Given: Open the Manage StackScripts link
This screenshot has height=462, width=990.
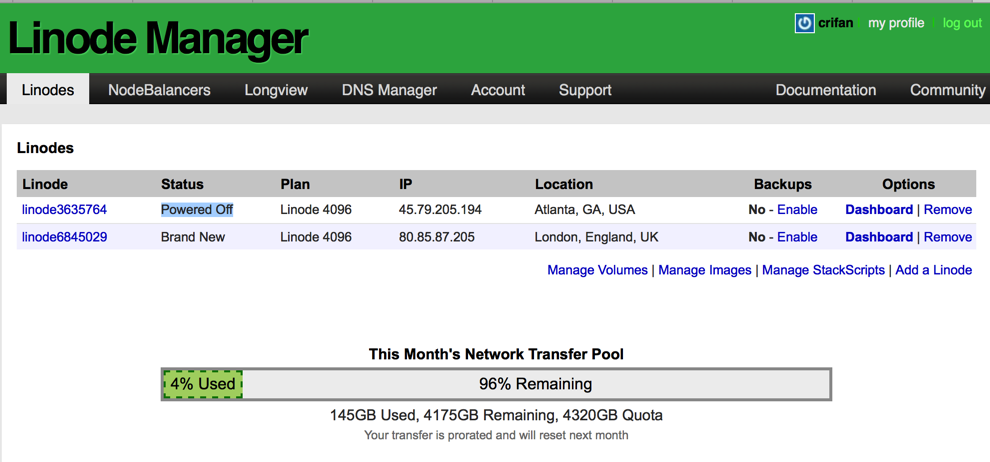Looking at the screenshot, I should tap(823, 270).
